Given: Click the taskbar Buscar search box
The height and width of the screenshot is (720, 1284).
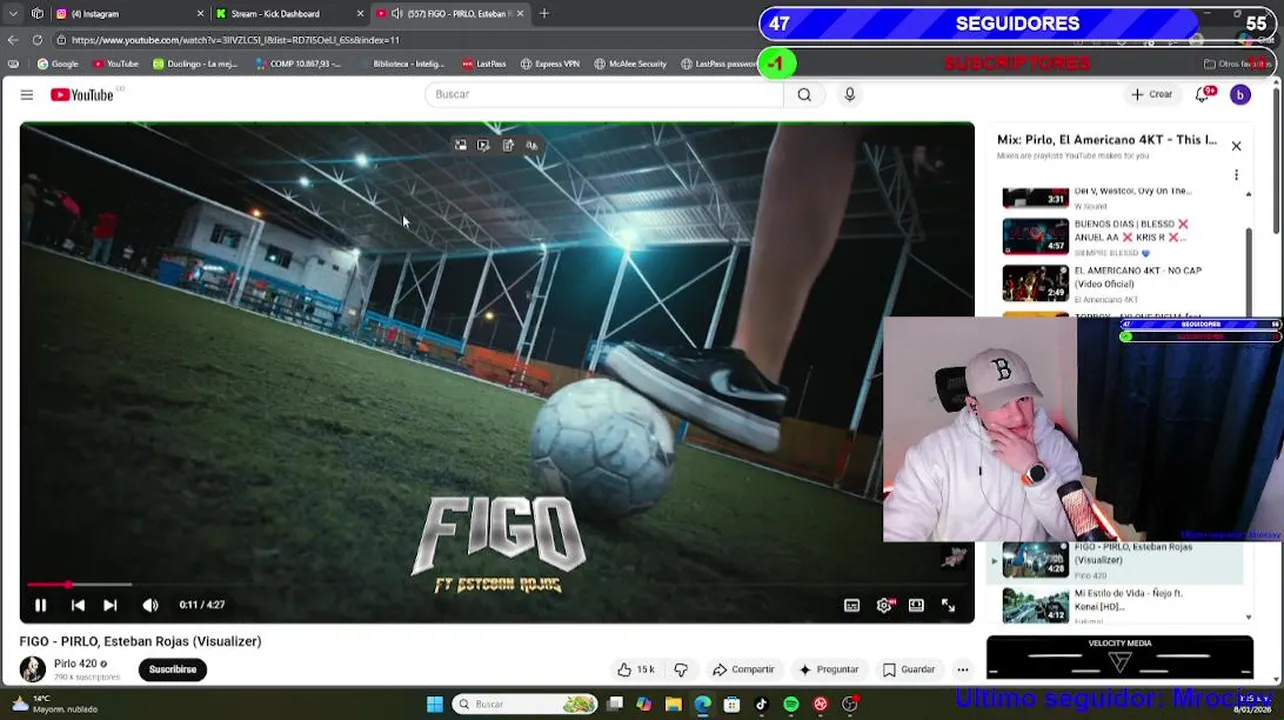Looking at the screenshot, I should [526, 704].
